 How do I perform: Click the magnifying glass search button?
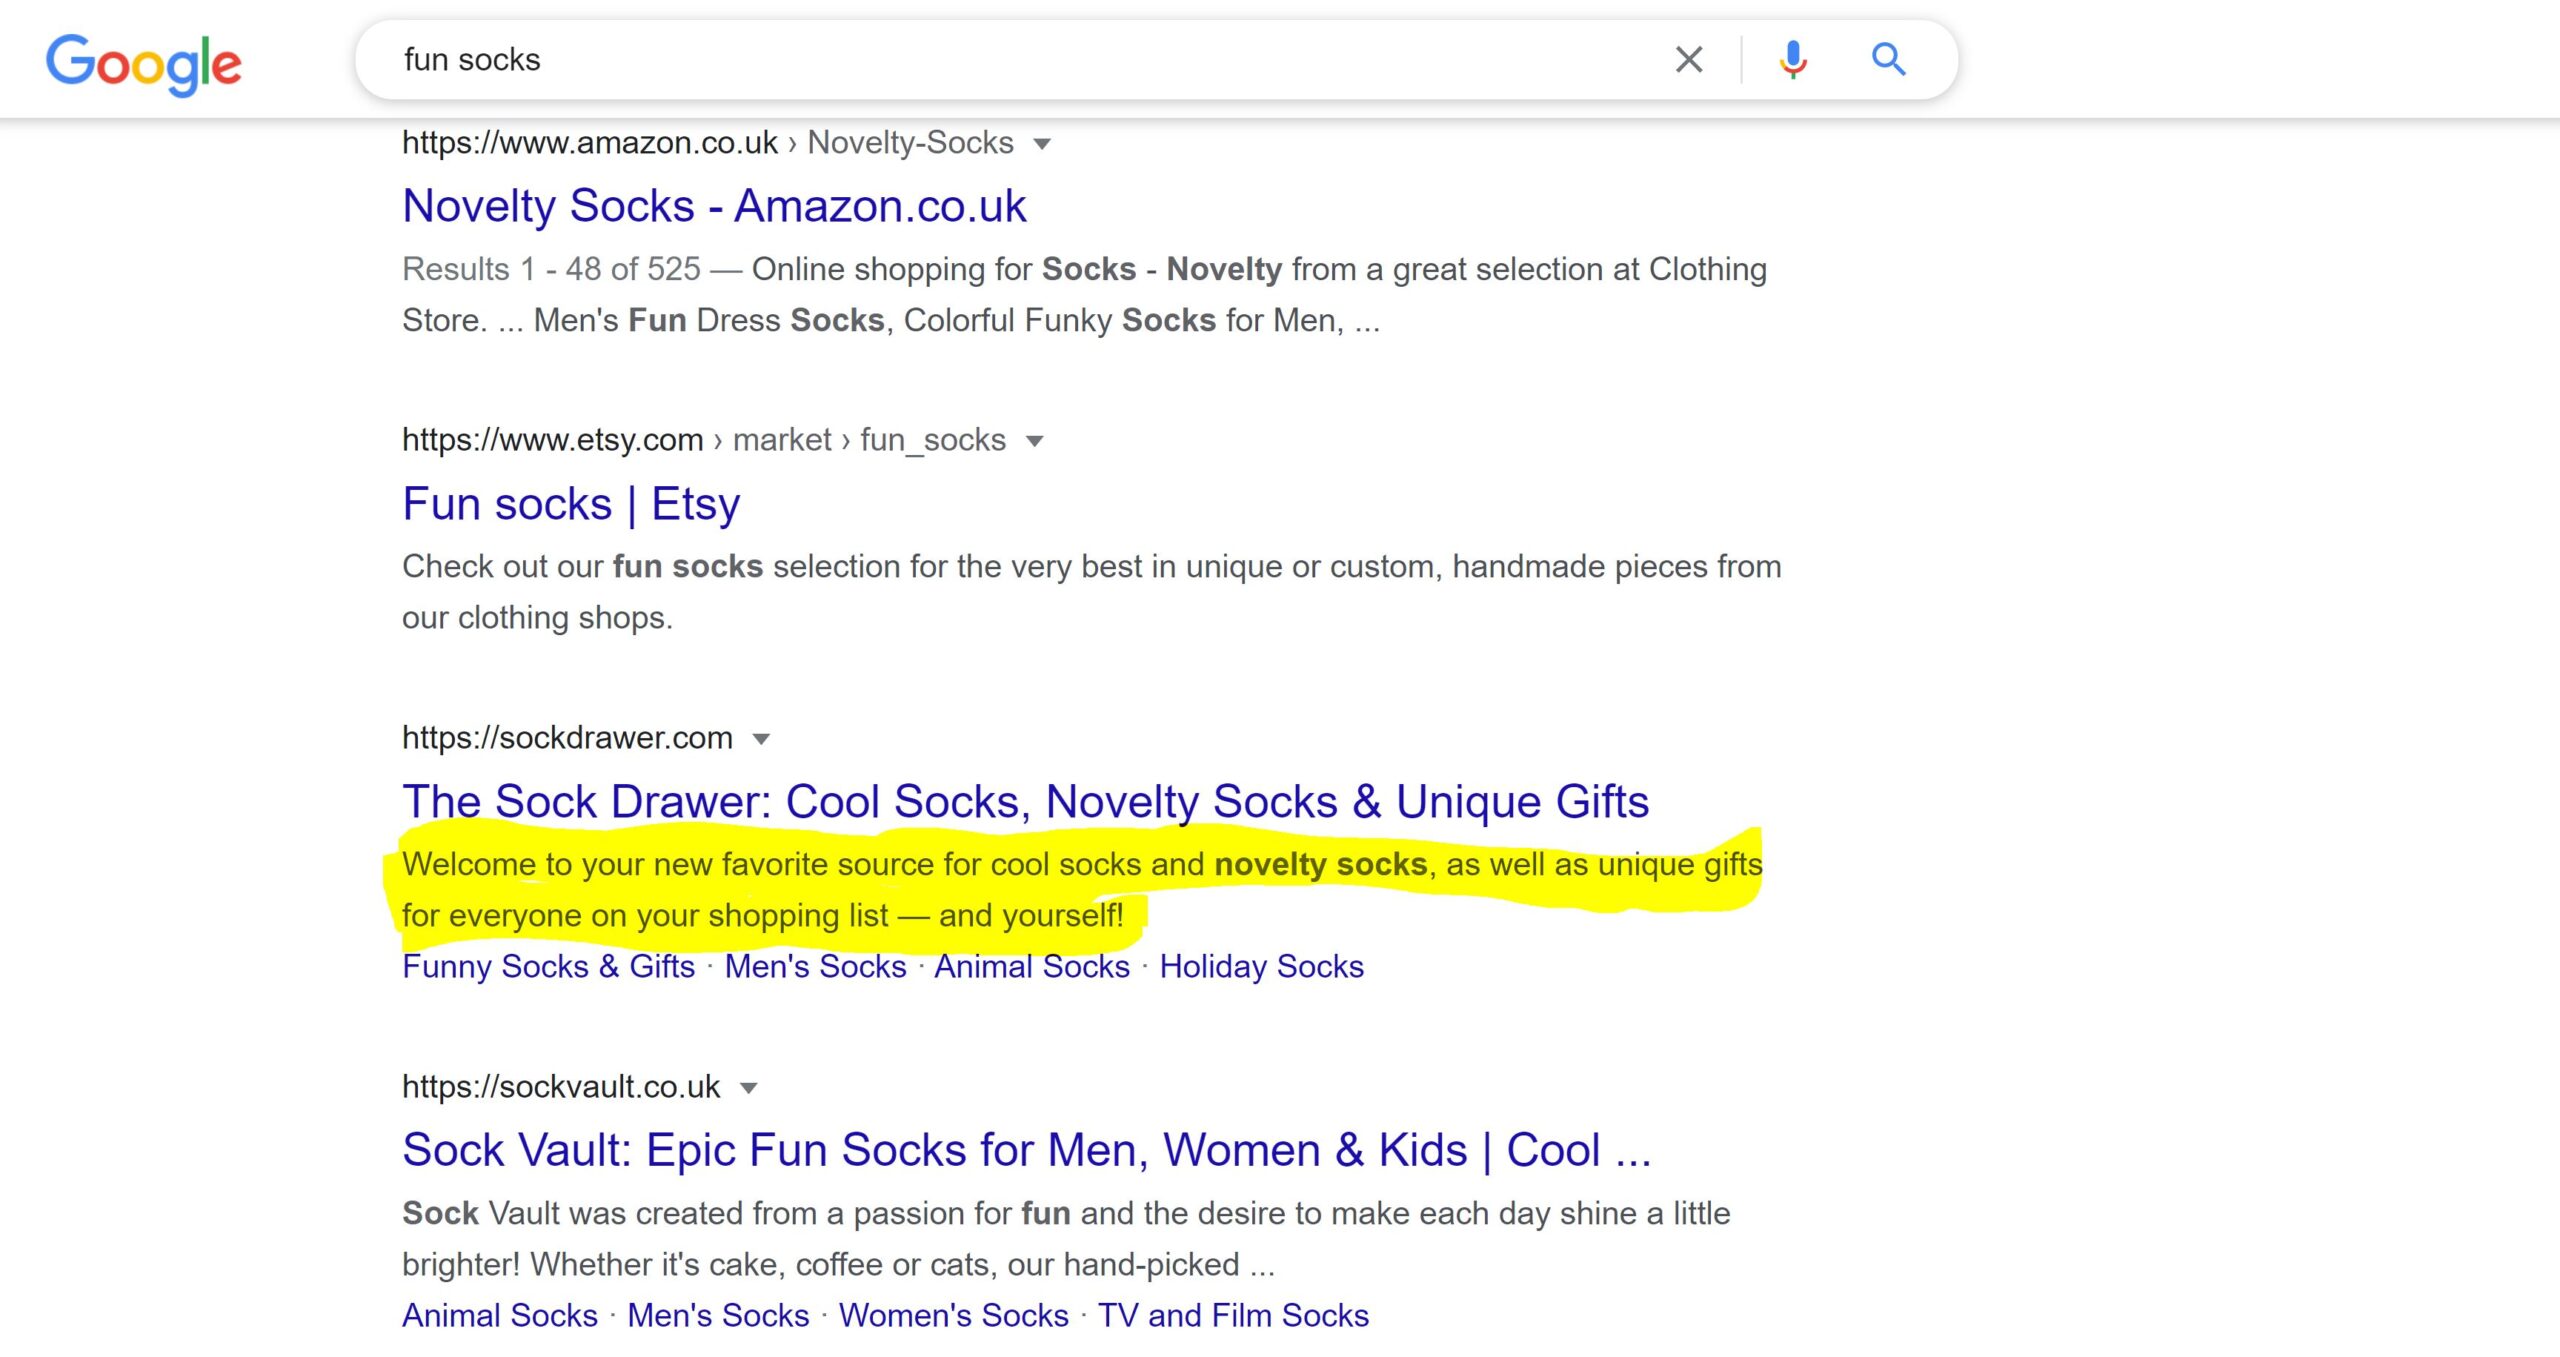click(x=1888, y=60)
